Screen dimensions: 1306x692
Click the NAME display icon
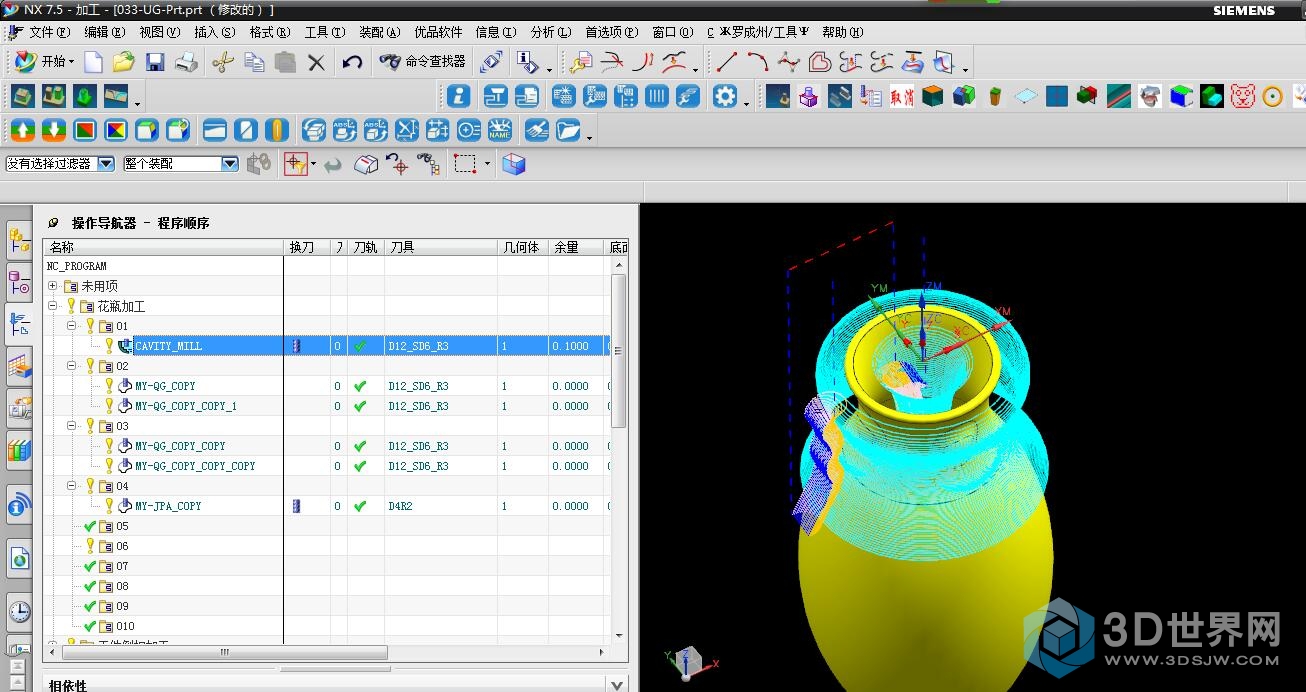[500, 130]
